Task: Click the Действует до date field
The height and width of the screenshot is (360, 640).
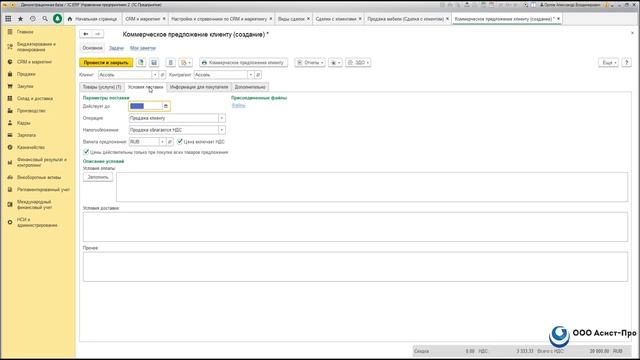Action: [x=146, y=106]
